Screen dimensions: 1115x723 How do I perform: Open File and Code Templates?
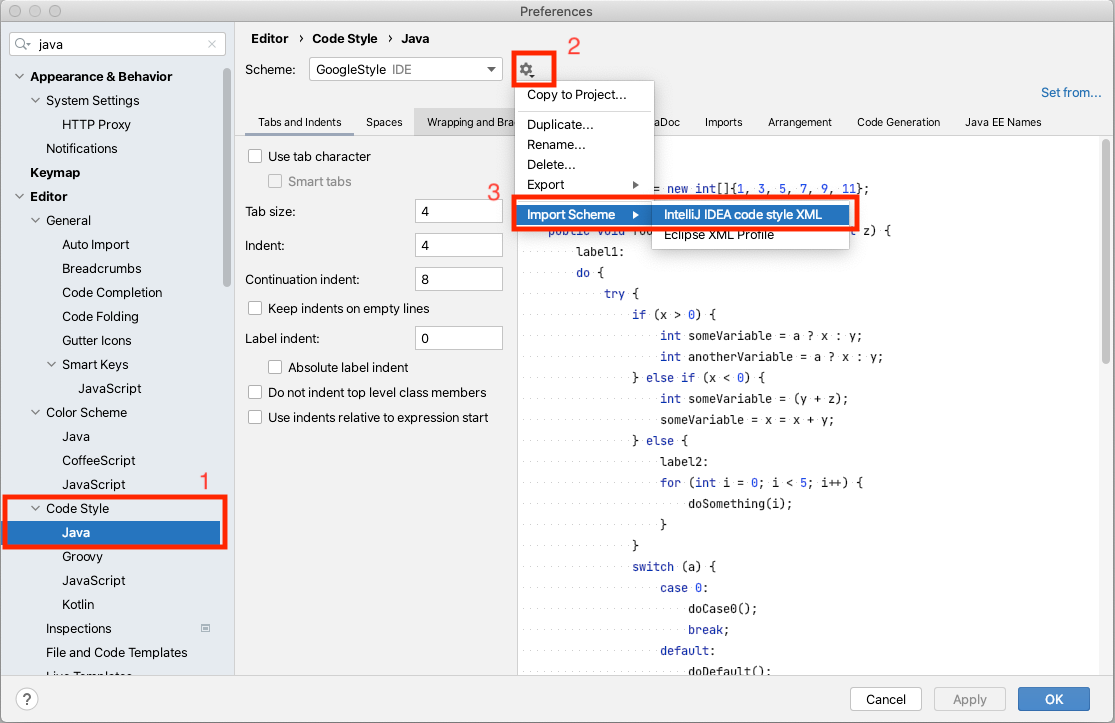click(x=117, y=653)
